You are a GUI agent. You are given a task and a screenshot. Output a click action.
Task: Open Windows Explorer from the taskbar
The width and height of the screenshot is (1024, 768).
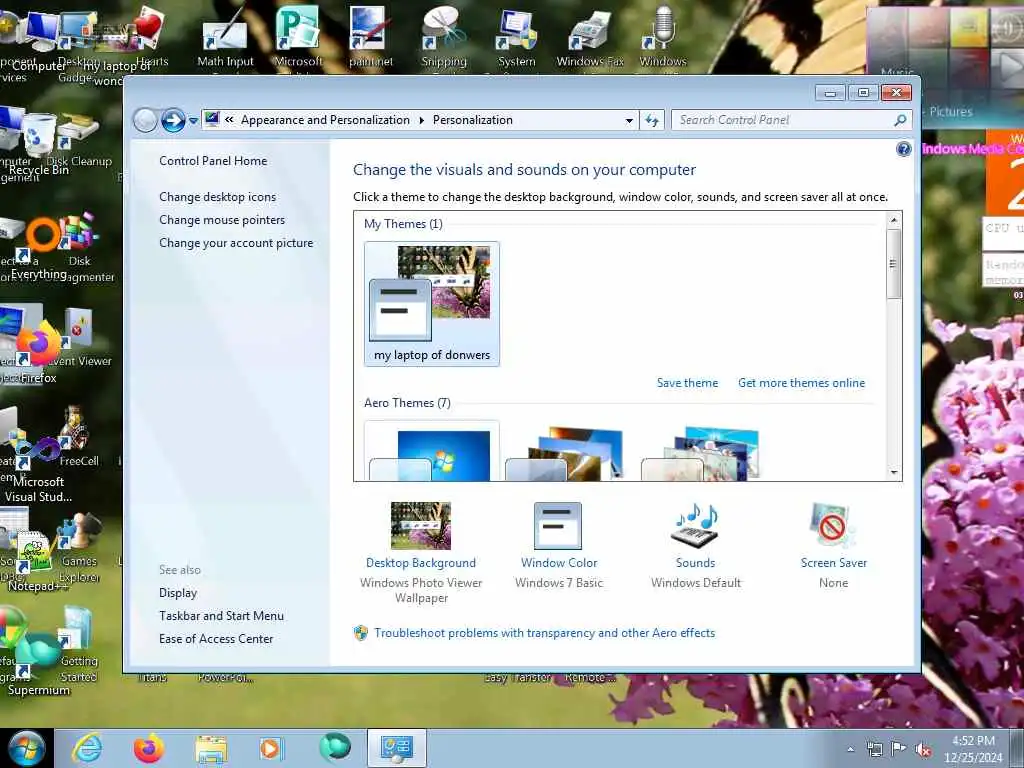(x=210, y=749)
